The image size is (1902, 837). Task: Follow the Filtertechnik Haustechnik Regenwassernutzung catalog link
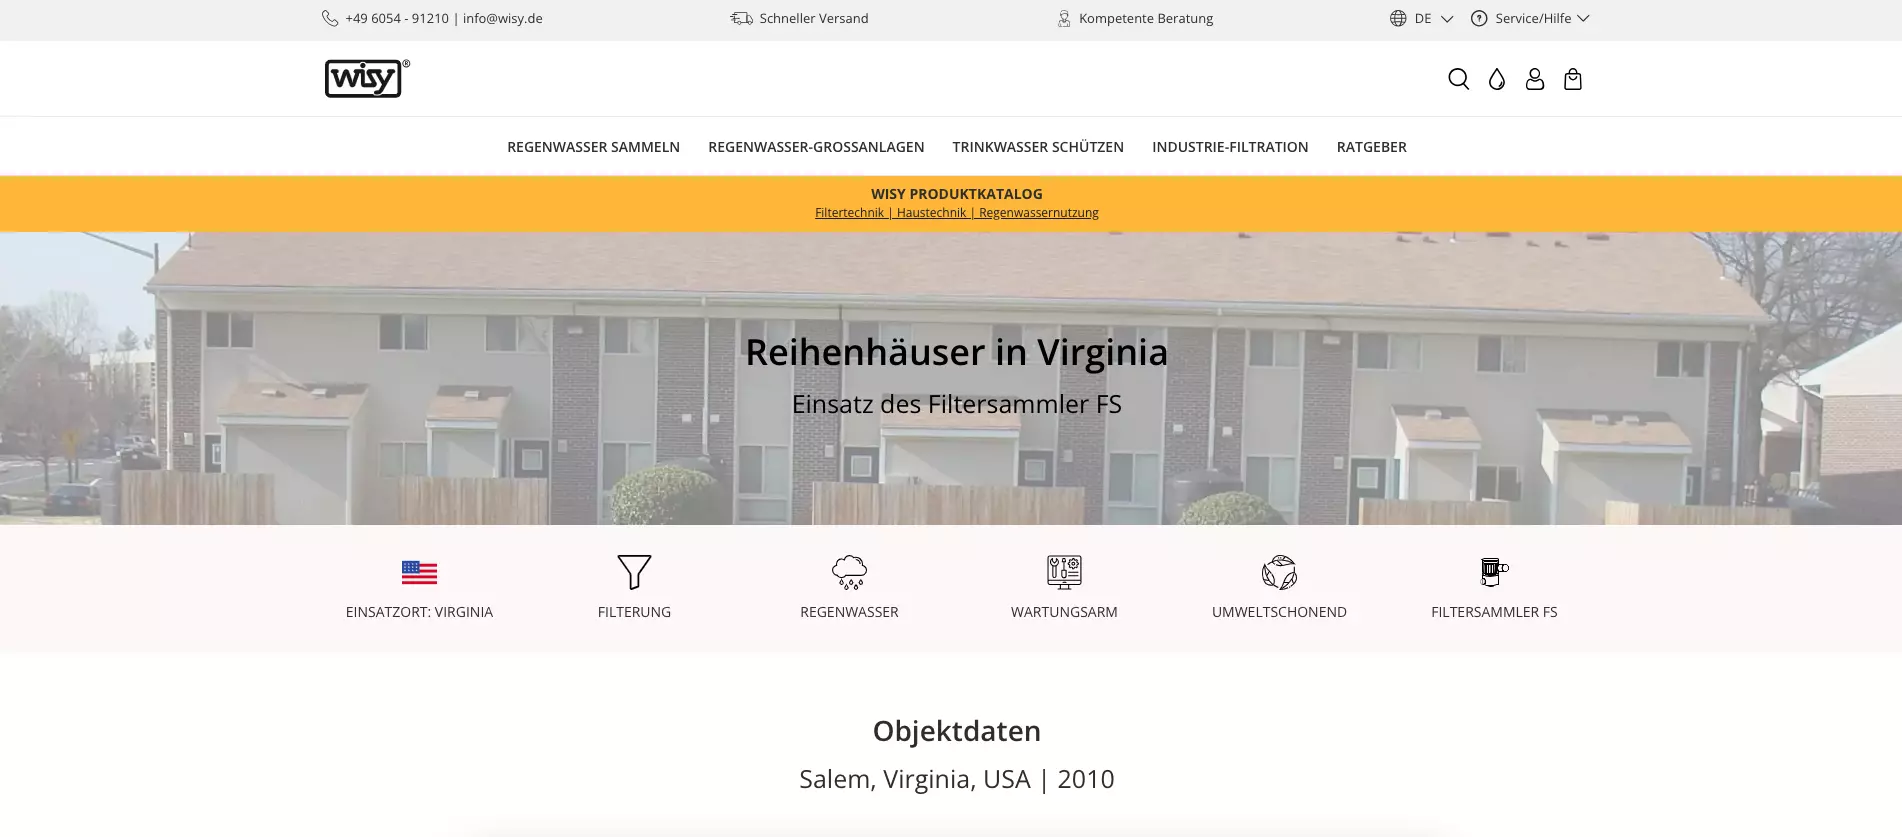pyautogui.click(x=956, y=213)
